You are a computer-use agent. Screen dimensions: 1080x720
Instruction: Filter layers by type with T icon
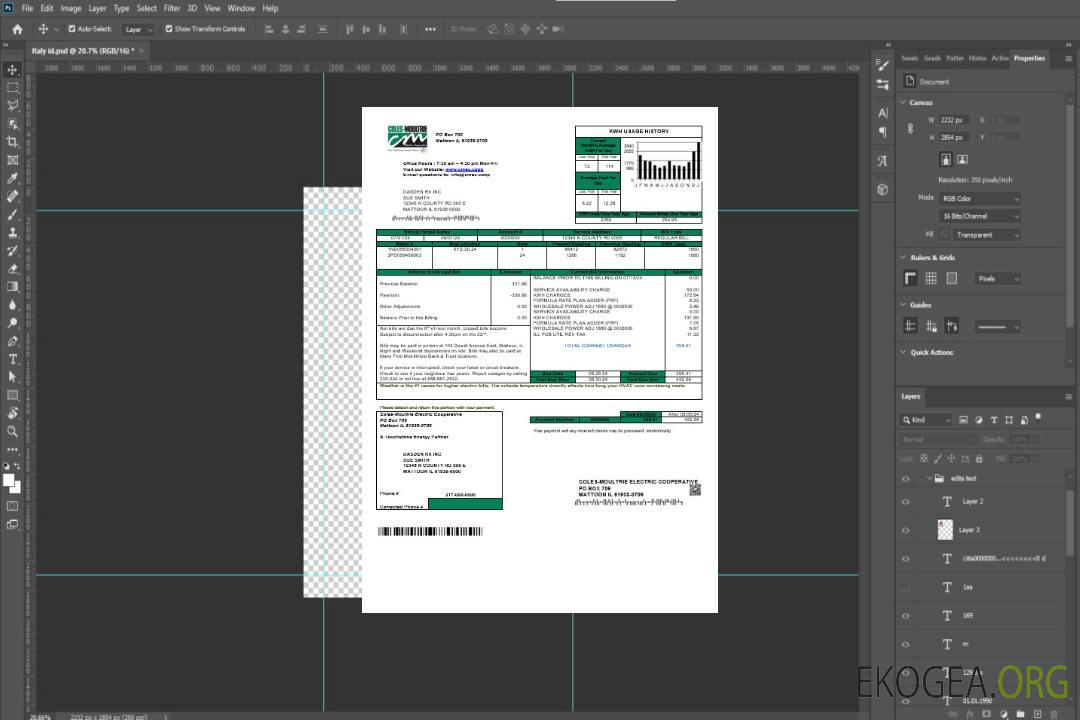pyautogui.click(x=994, y=420)
